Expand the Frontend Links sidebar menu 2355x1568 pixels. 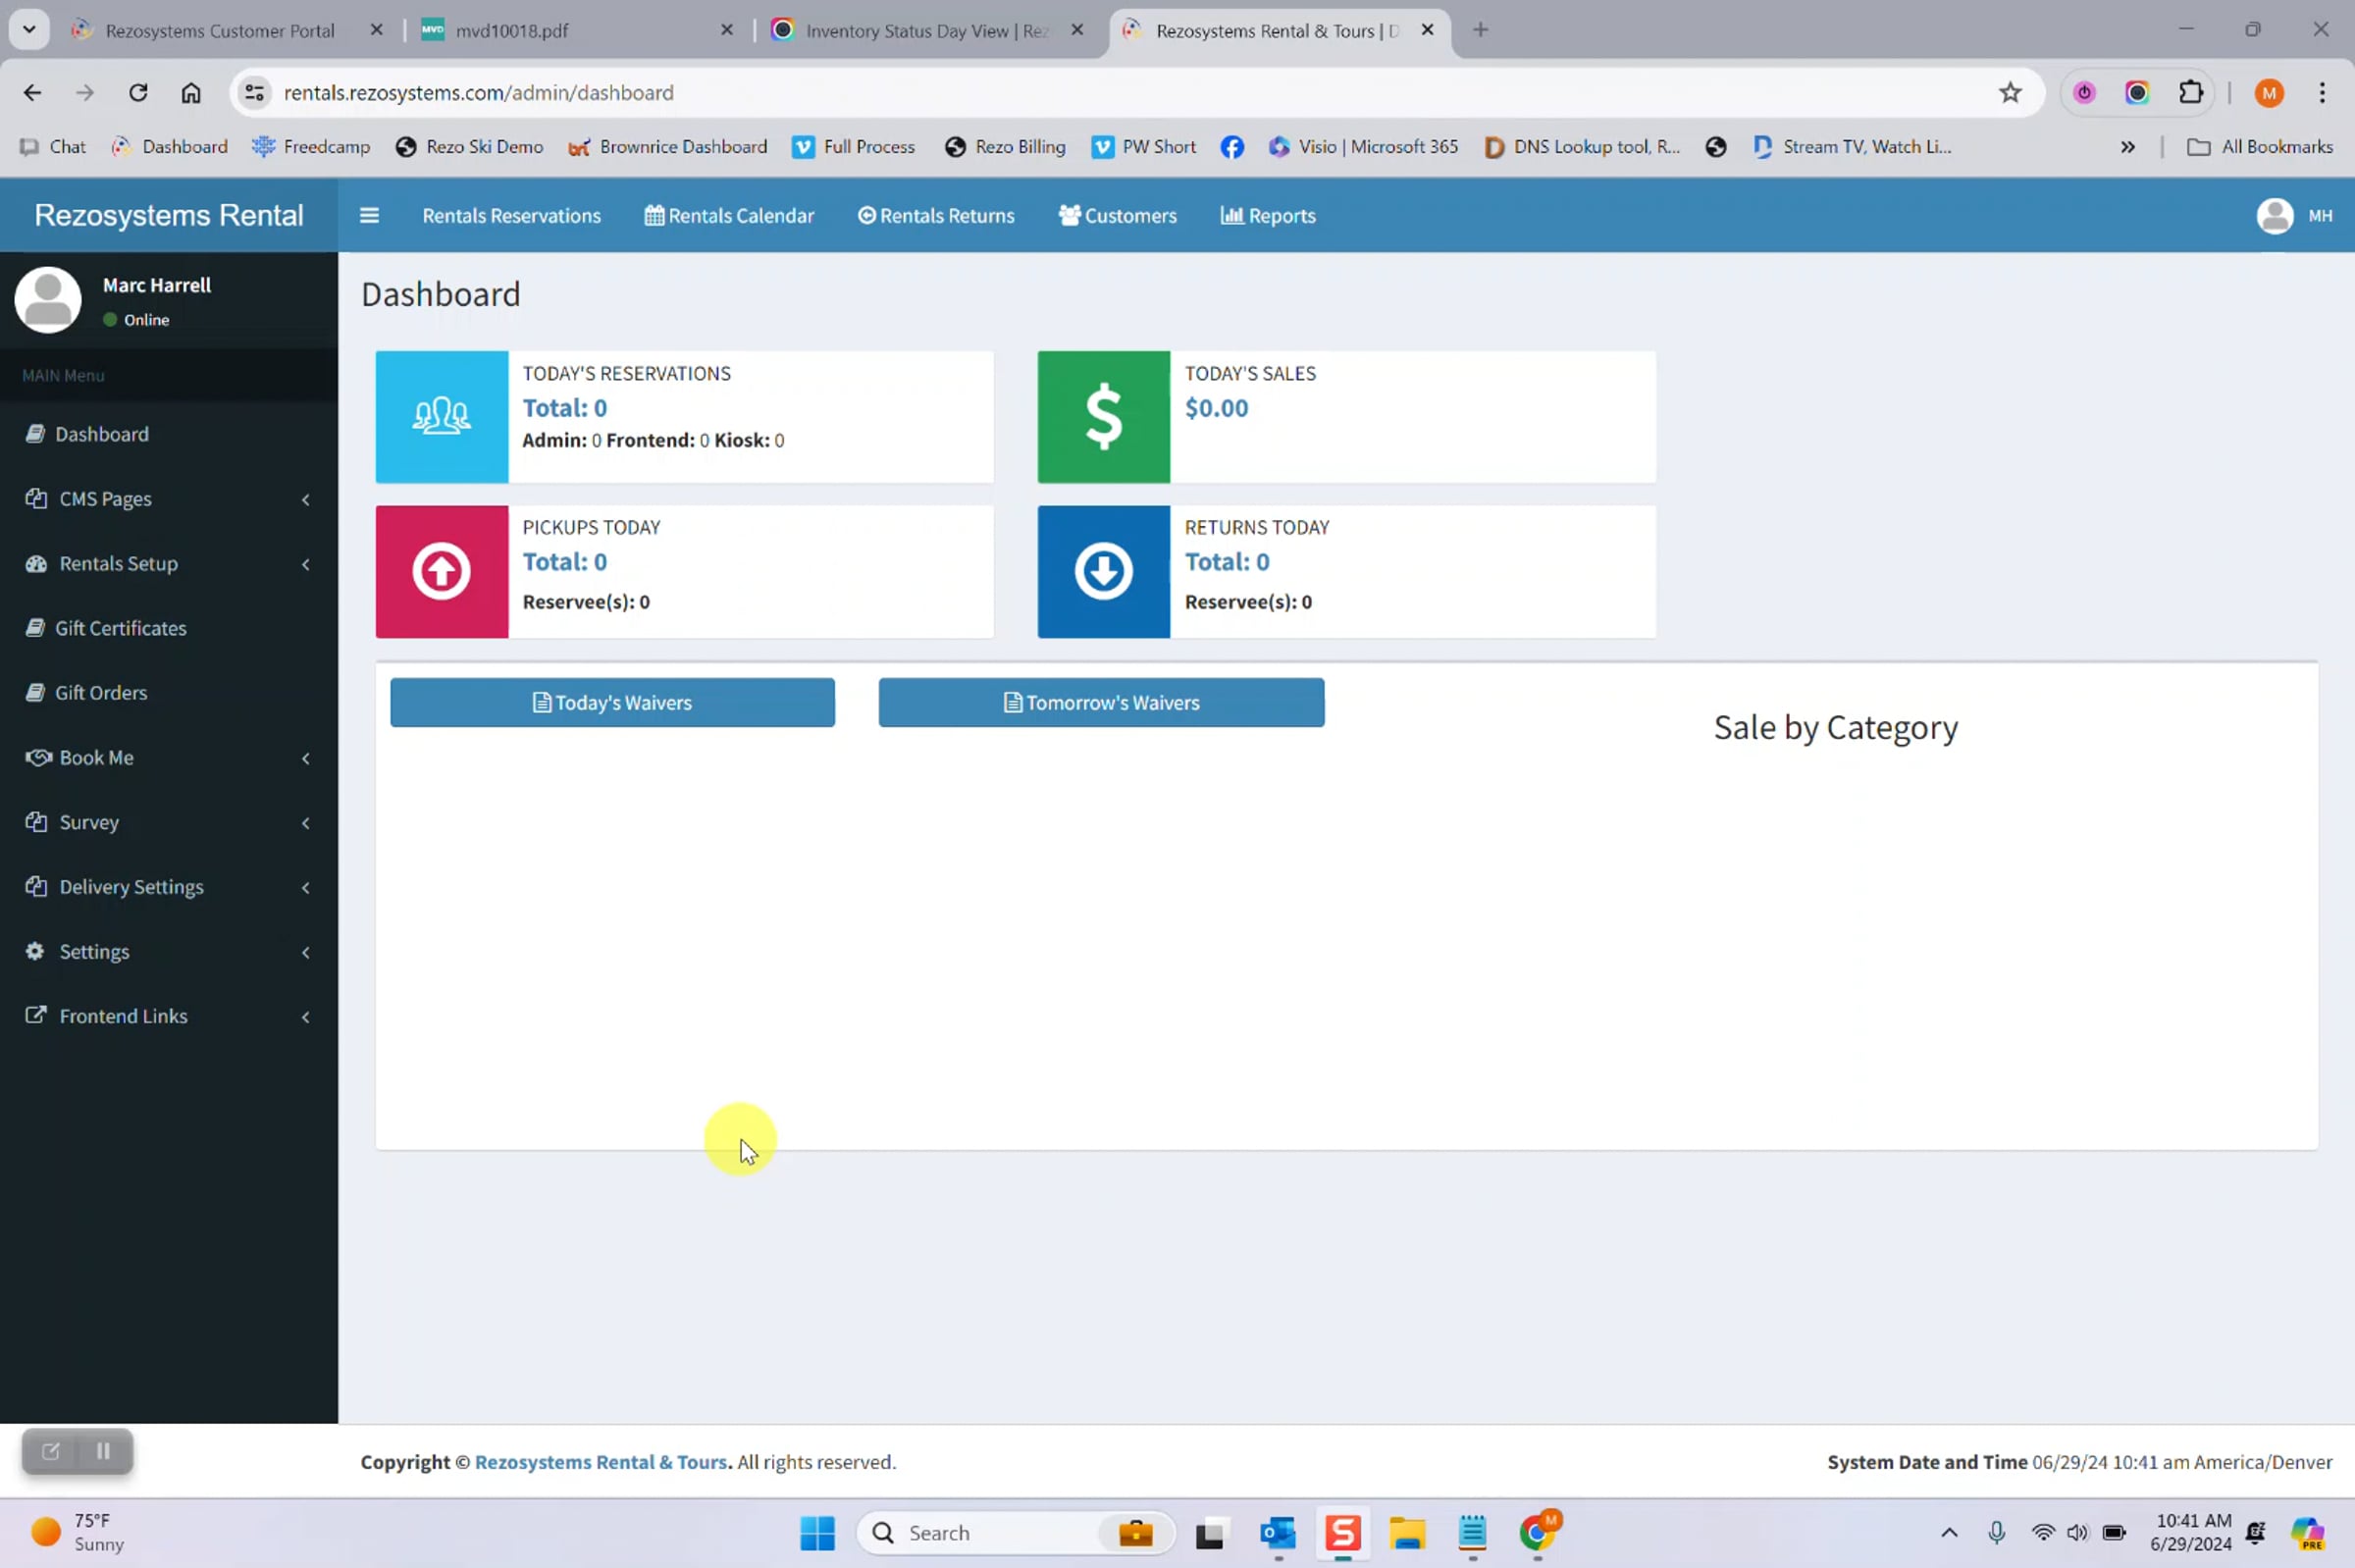pos(168,1016)
